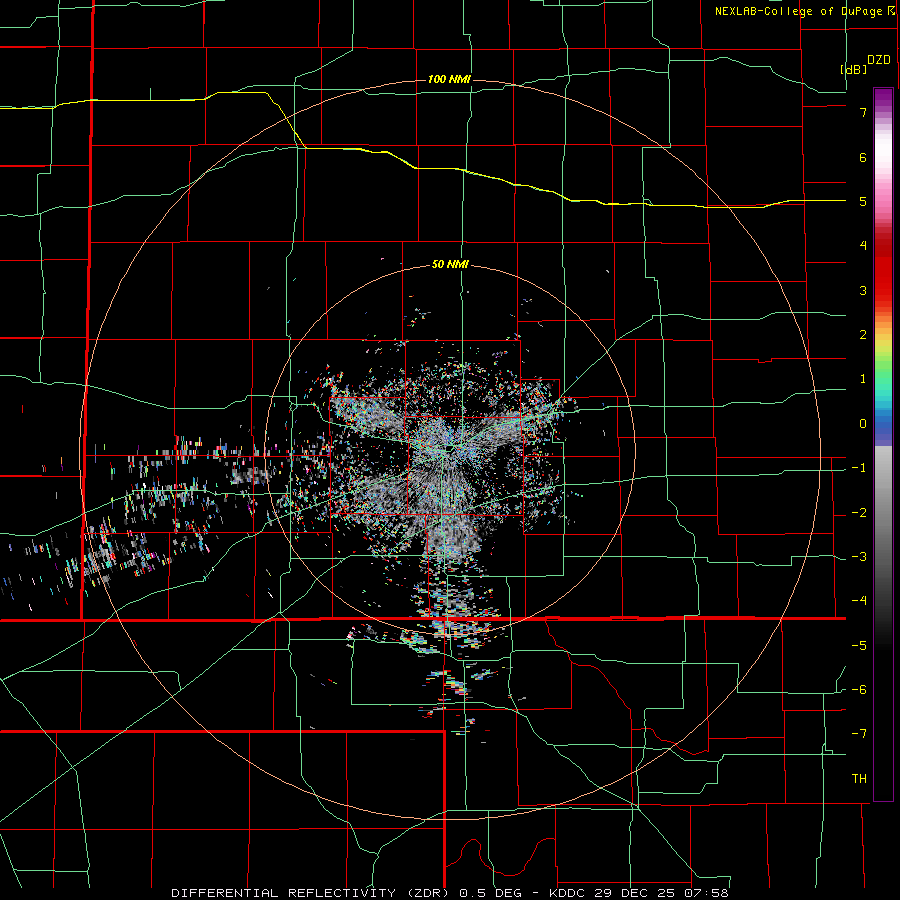Click the 100 NMI range ring label

pyautogui.click(x=449, y=79)
